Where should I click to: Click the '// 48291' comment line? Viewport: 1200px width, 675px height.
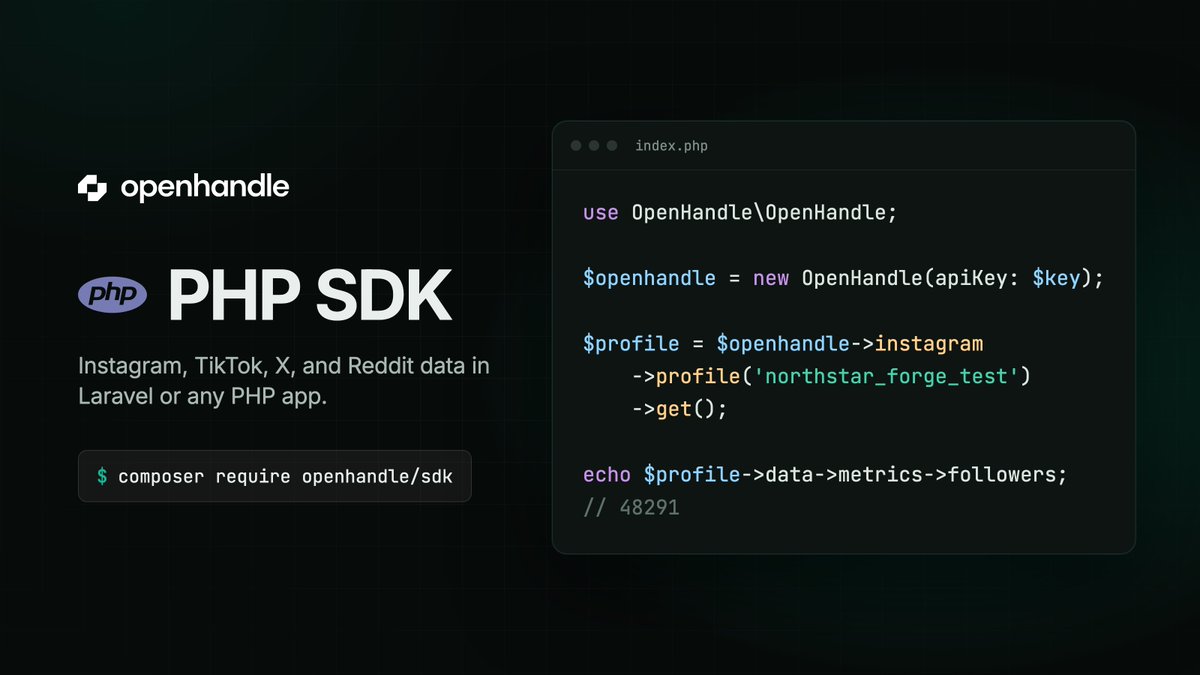coord(631,507)
